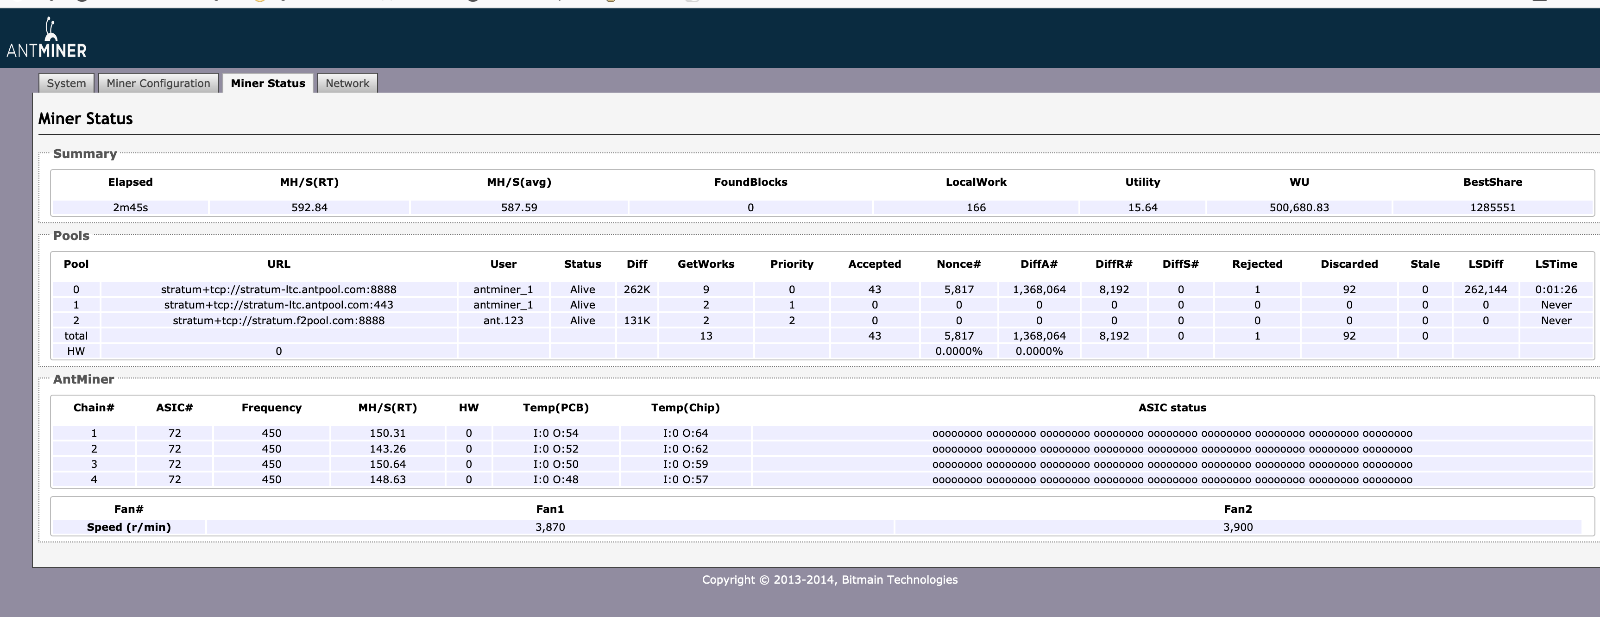1600x617 pixels.
Task: Click the average hashrate value 587.59
Action: pyautogui.click(x=519, y=207)
